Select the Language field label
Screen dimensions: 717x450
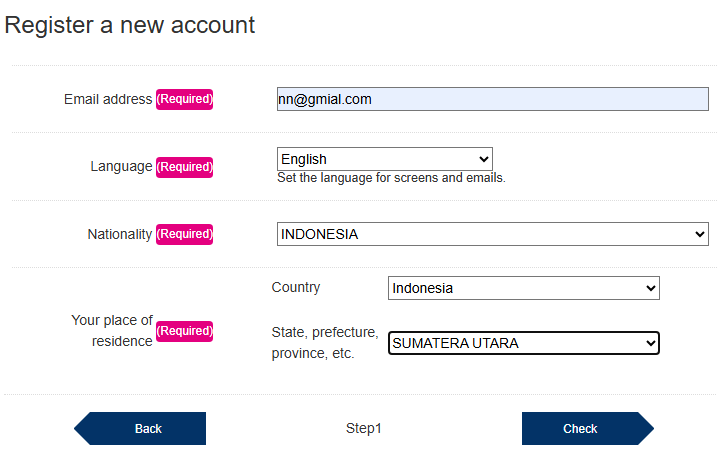coord(121,166)
